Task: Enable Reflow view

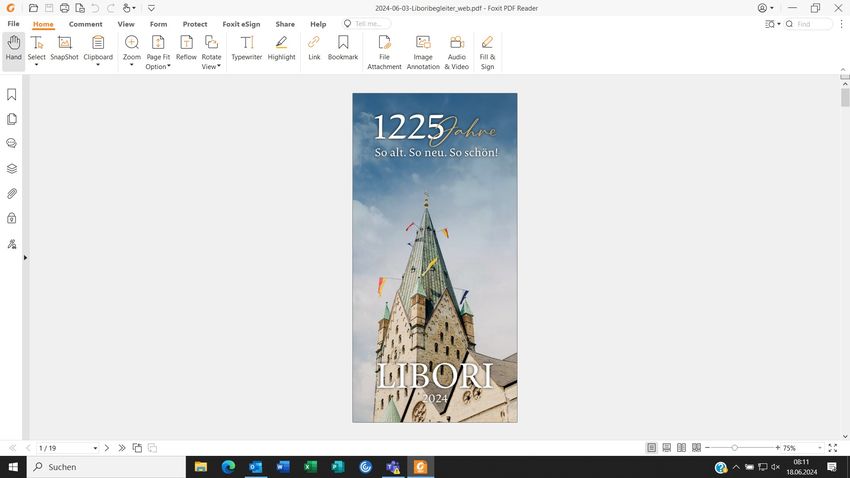Action: (186, 48)
